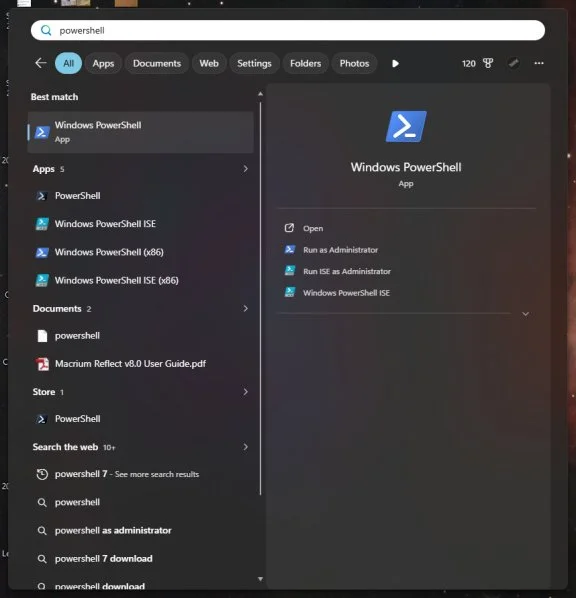
Task: Click the Windows PowerShell best match icon
Action: (42, 132)
